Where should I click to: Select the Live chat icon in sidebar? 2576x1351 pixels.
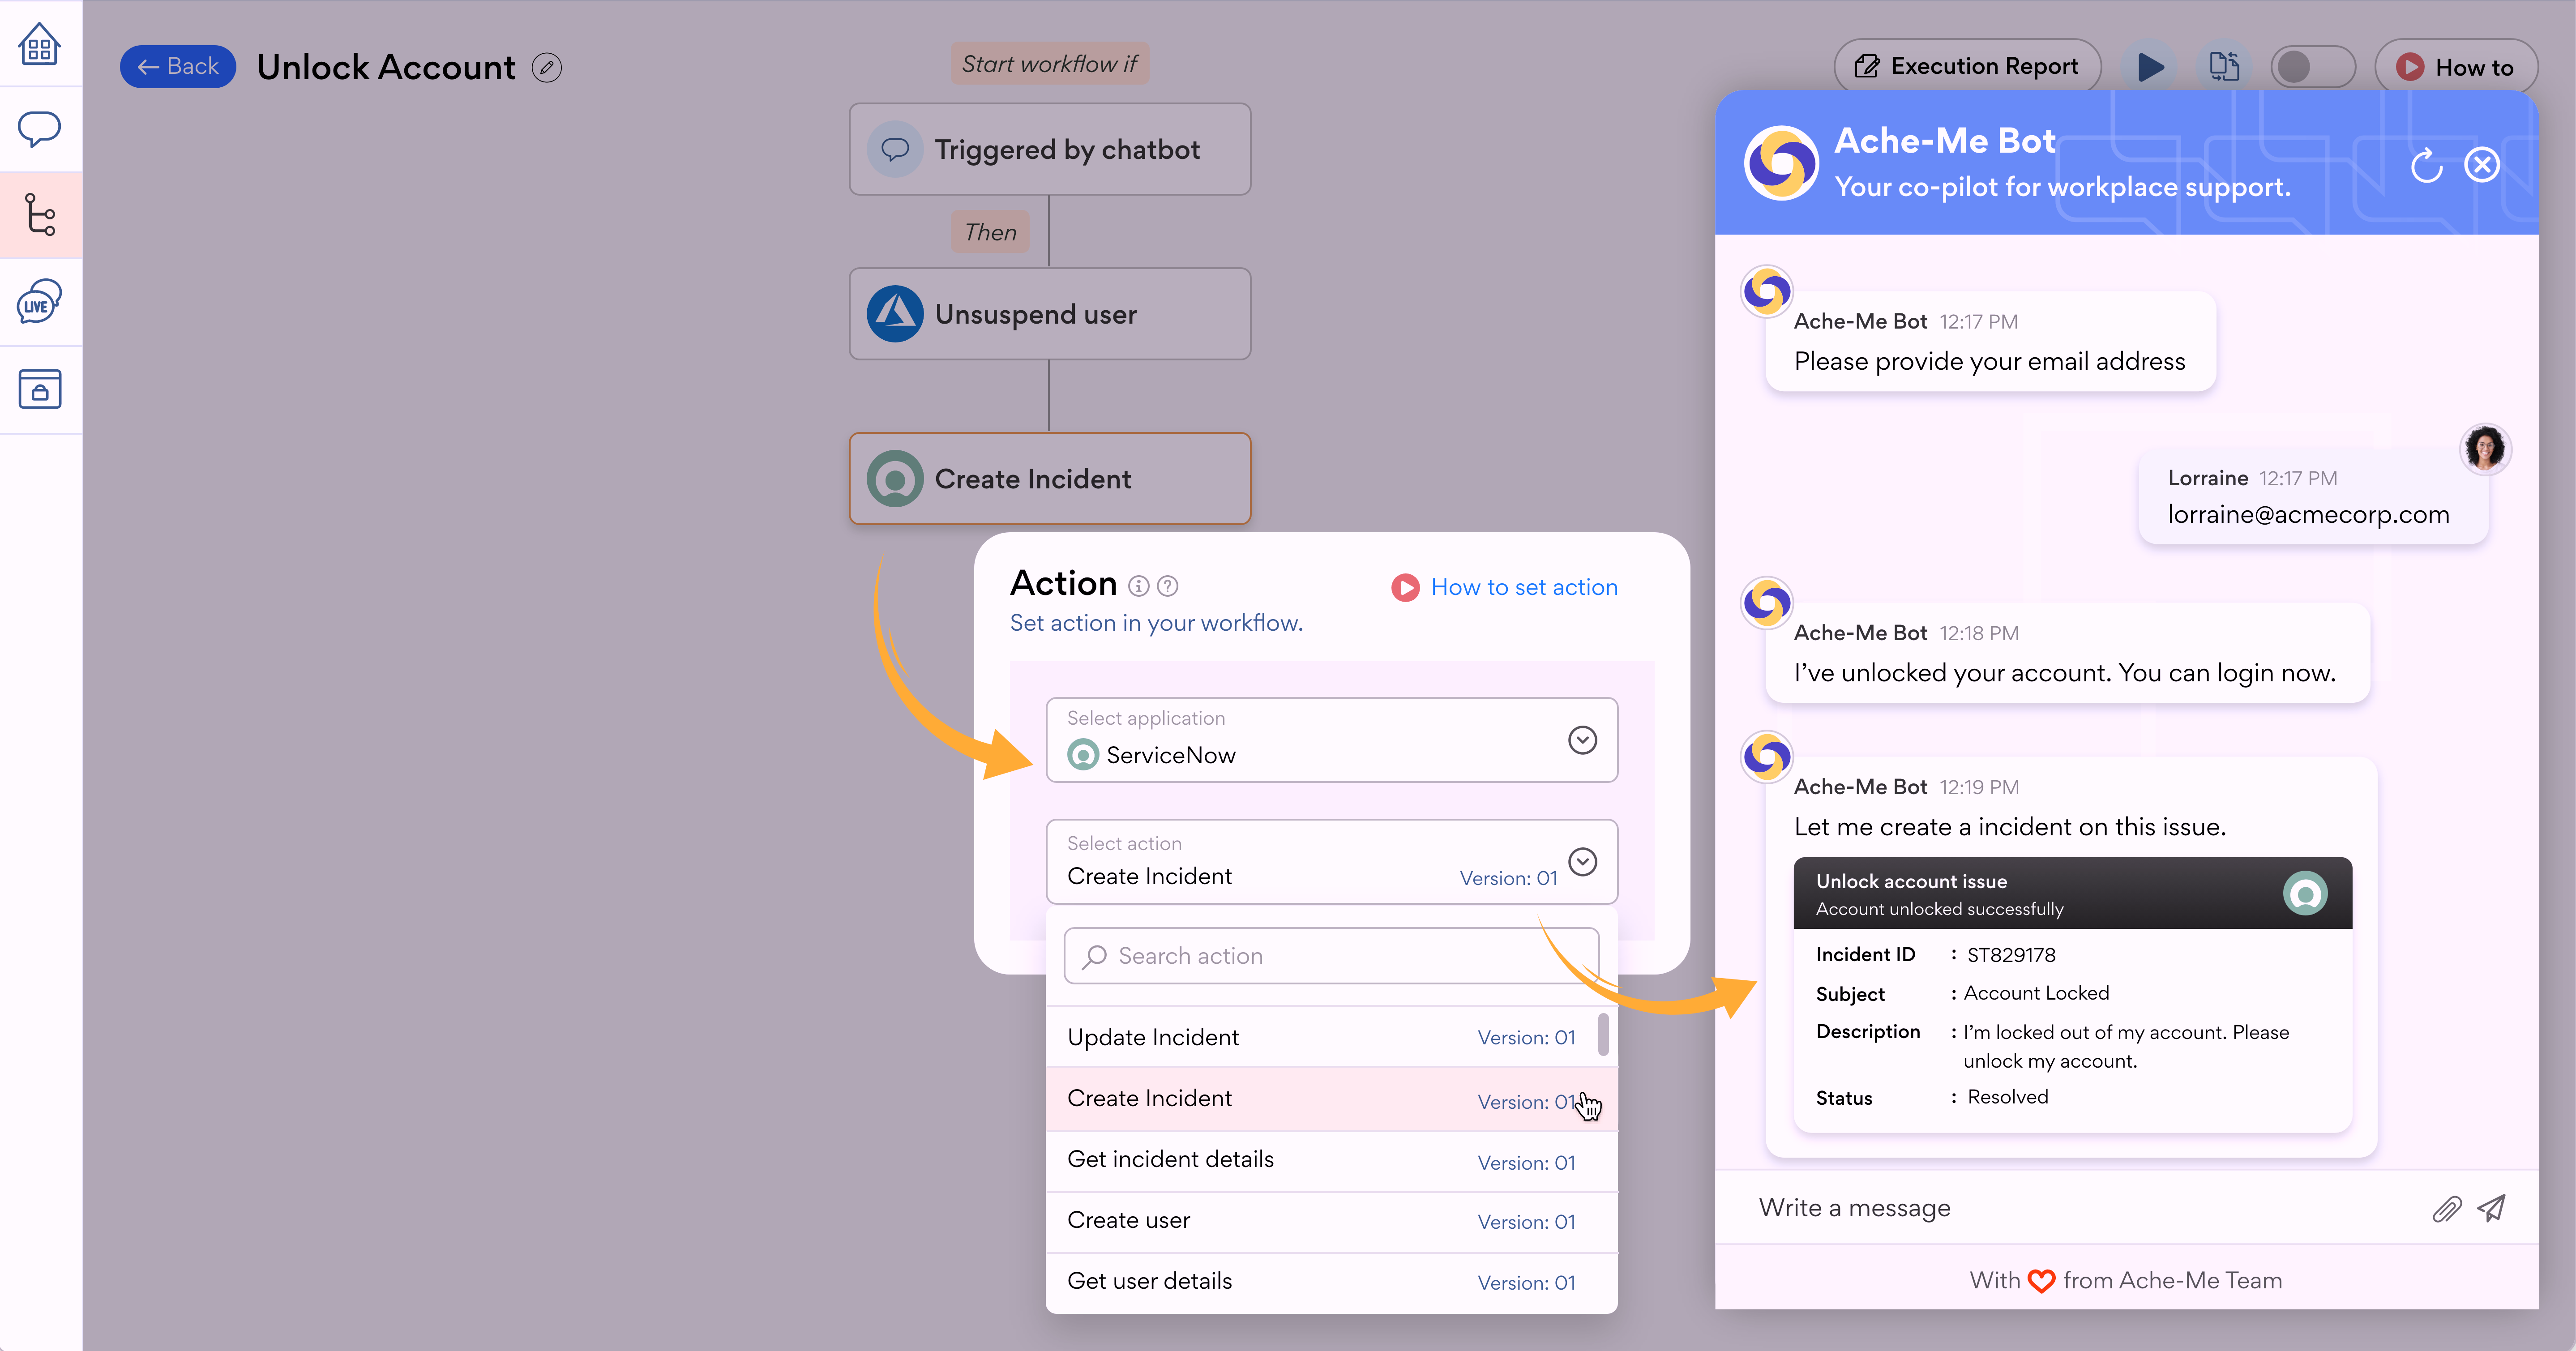(40, 301)
